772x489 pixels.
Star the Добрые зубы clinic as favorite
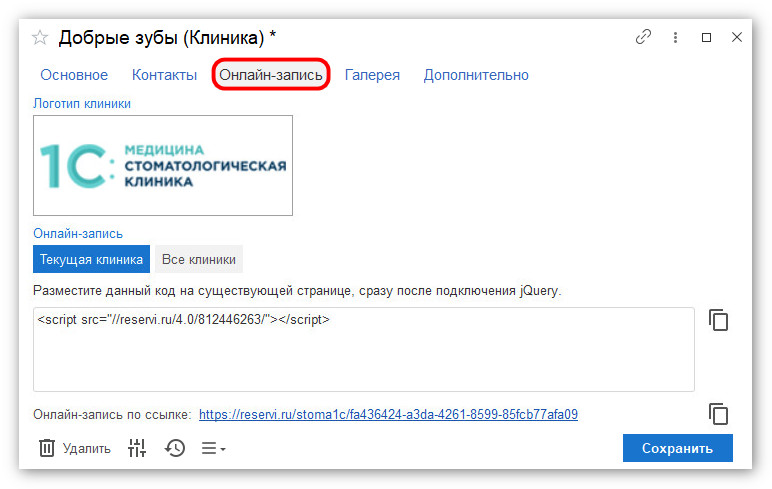tap(40, 37)
